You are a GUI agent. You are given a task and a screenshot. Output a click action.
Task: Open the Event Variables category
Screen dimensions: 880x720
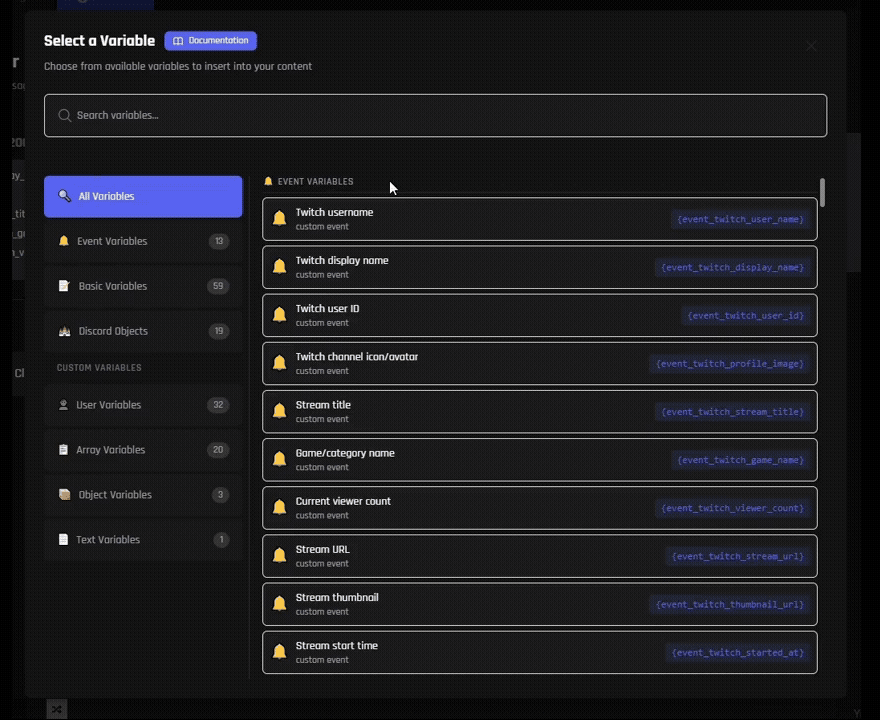[x=143, y=241]
